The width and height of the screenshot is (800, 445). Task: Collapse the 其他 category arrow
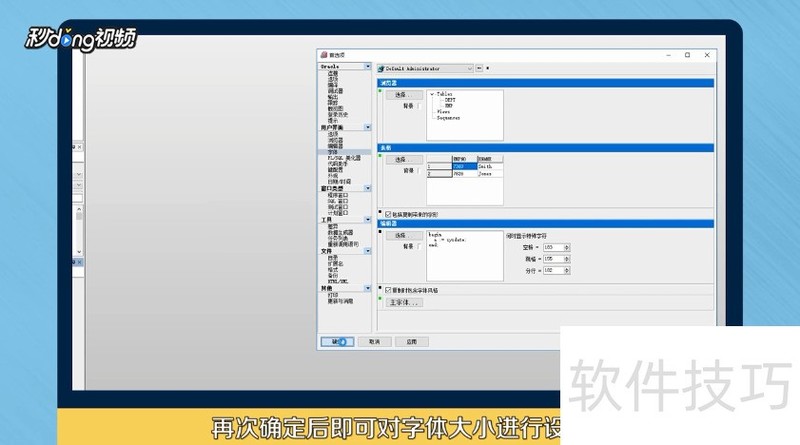click(367, 288)
